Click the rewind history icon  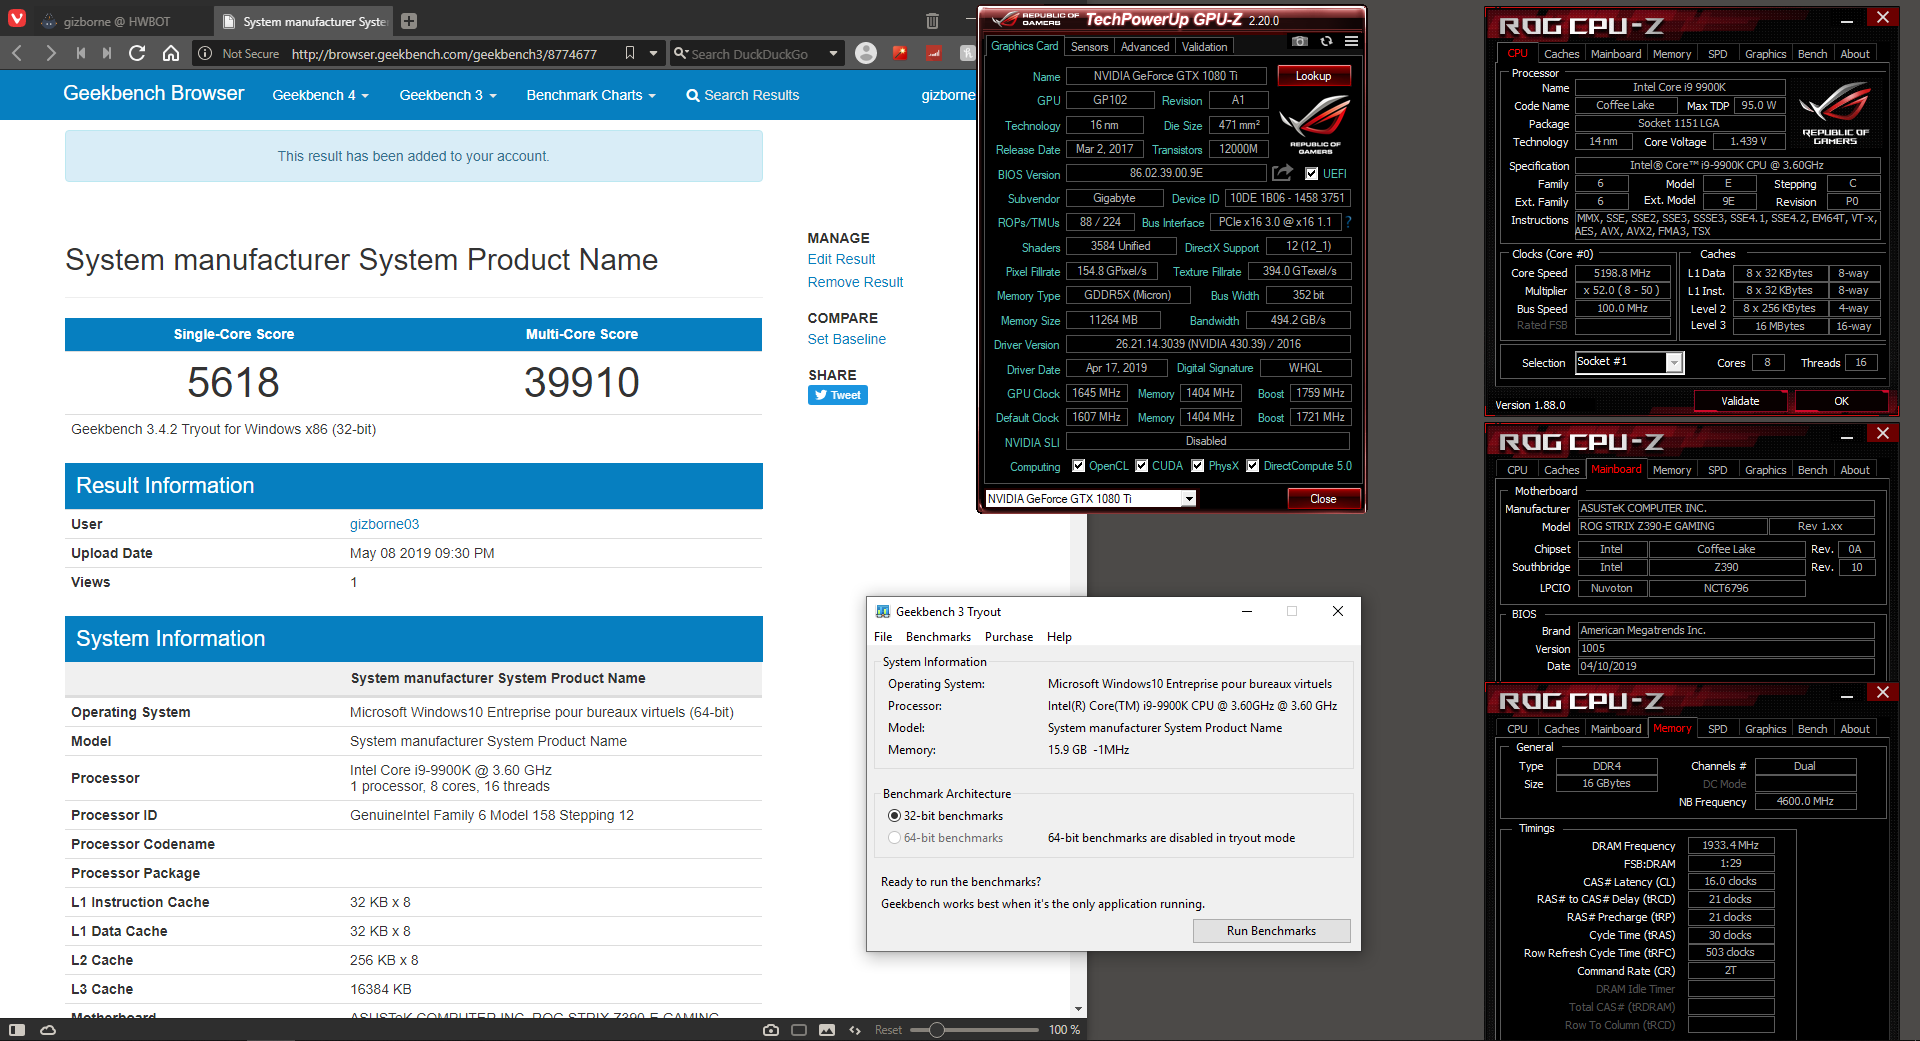[80, 53]
